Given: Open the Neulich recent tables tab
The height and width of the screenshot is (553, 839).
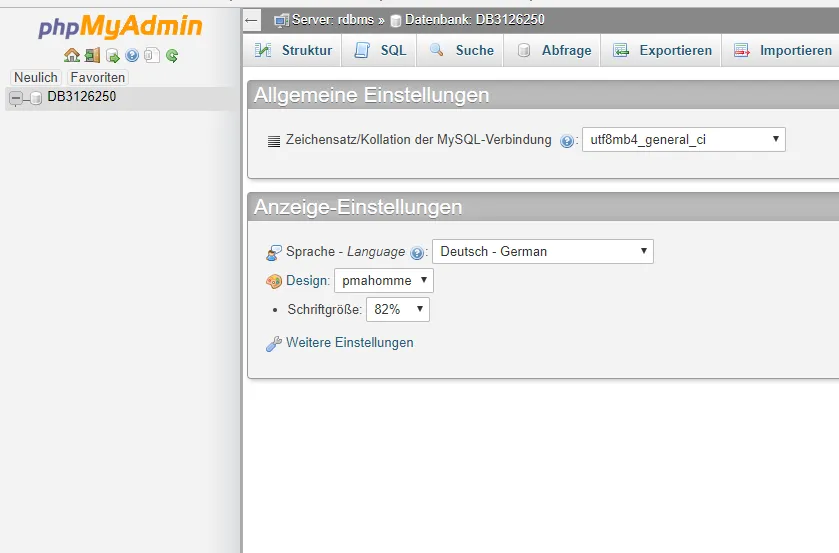Looking at the screenshot, I should (36, 78).
